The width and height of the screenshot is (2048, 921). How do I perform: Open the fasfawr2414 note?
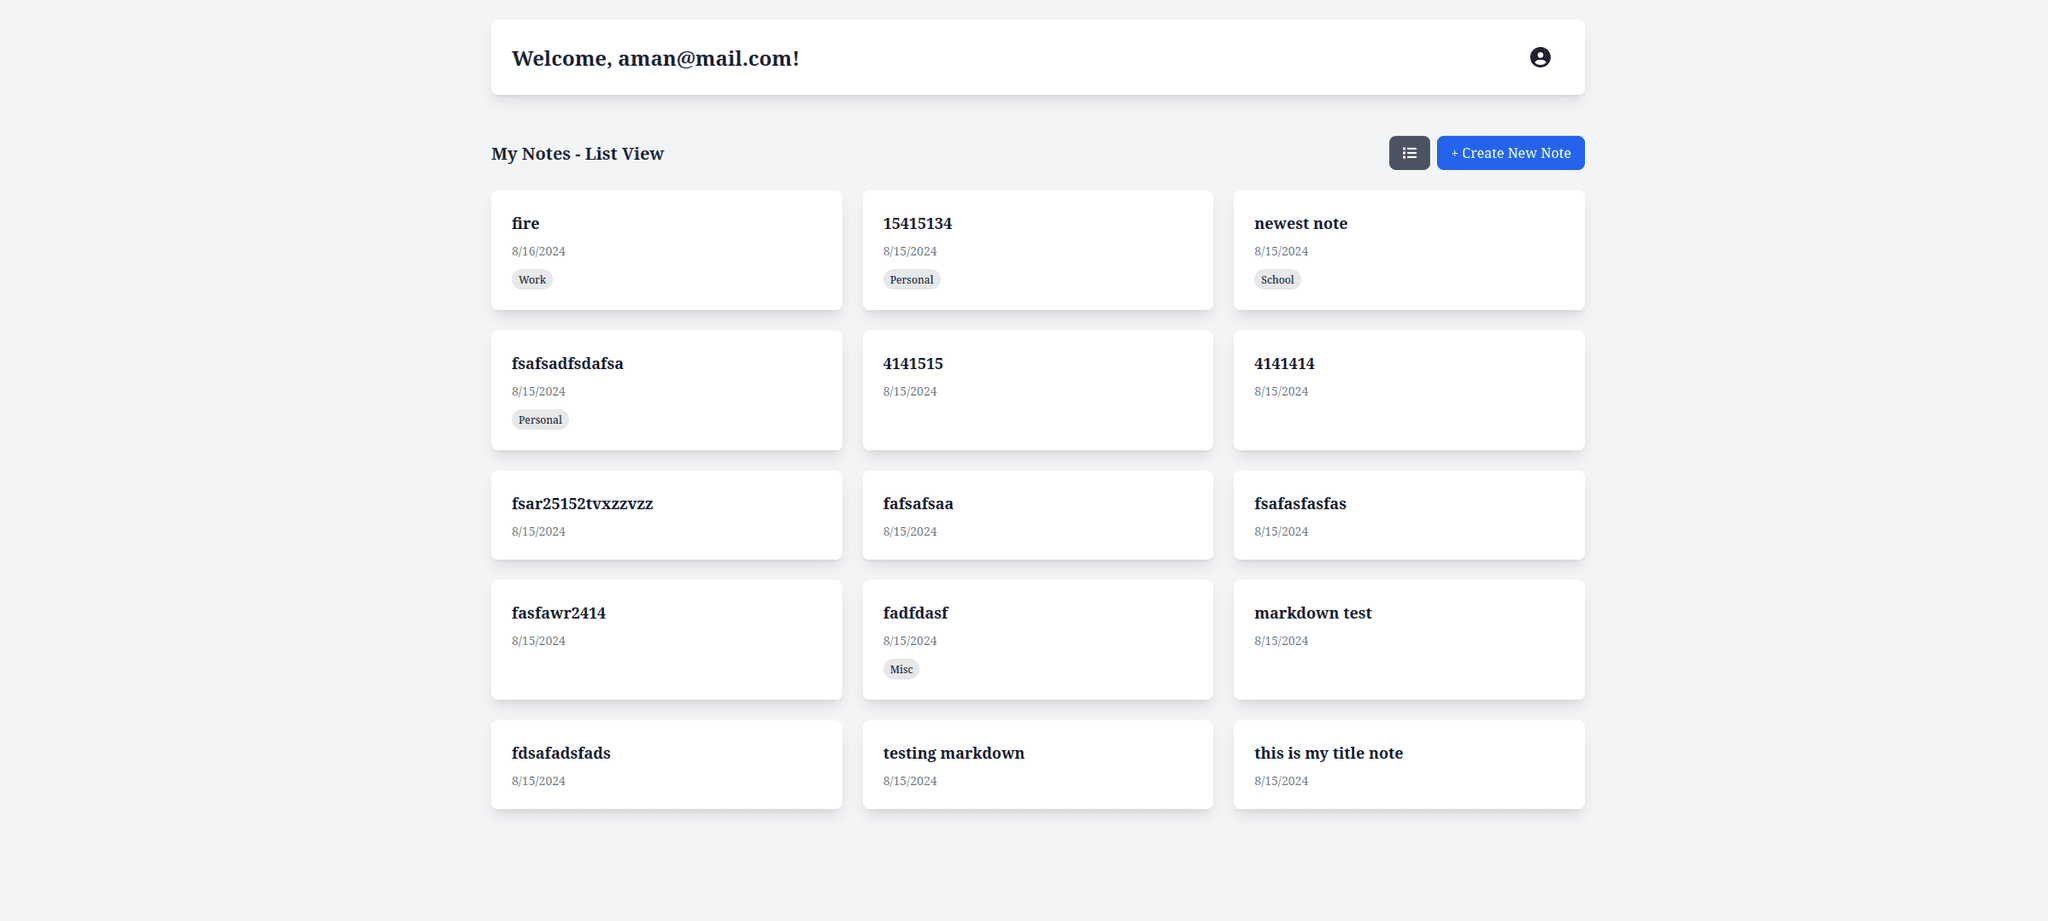(666, 640)
